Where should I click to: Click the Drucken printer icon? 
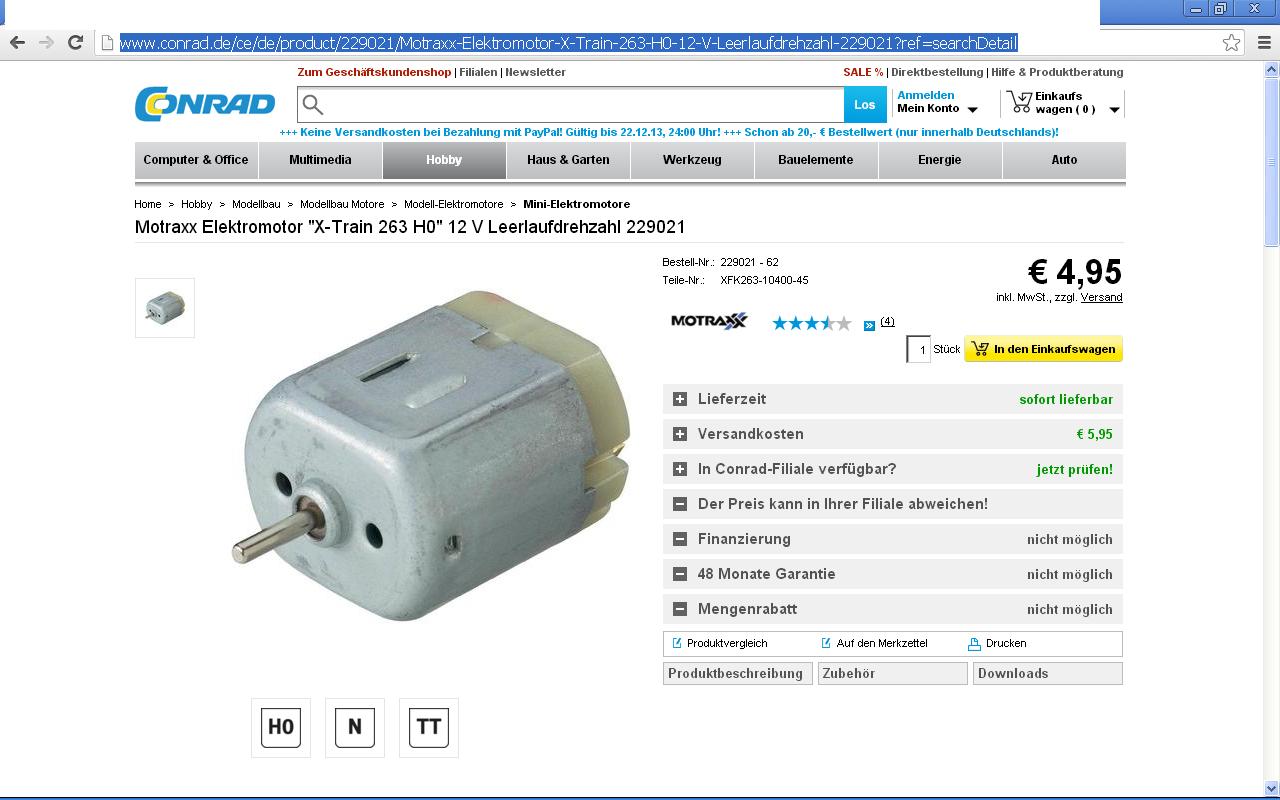(x=974, y=644)
